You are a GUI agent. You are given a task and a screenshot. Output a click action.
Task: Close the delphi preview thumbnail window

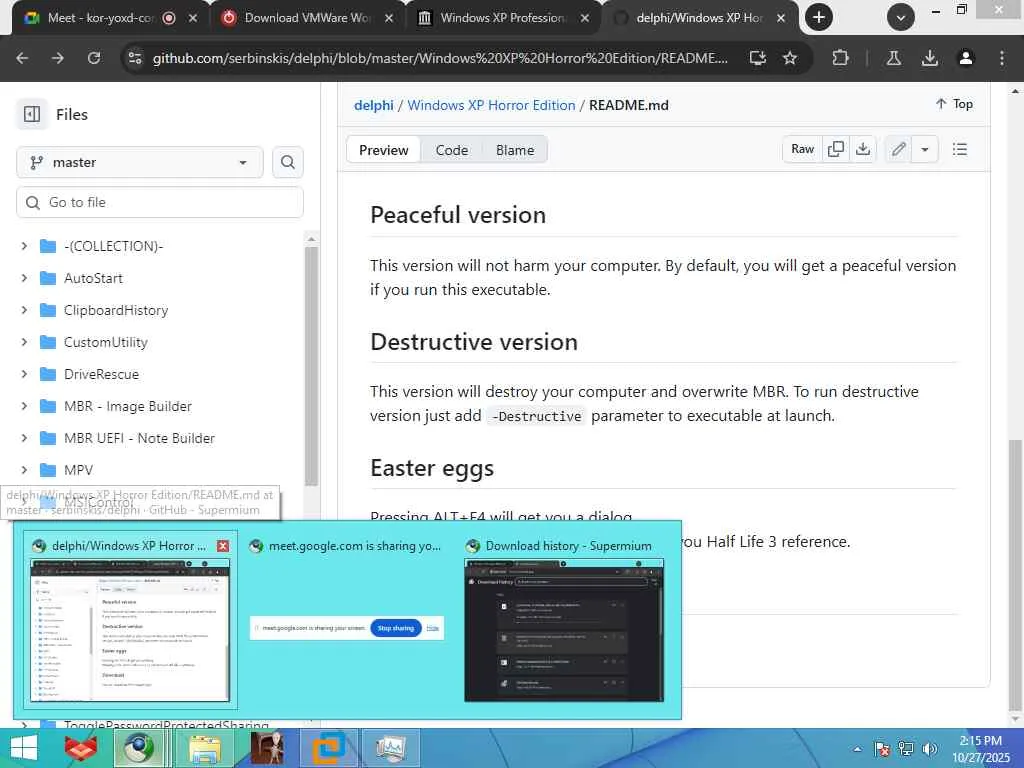(x=223, y=546)
